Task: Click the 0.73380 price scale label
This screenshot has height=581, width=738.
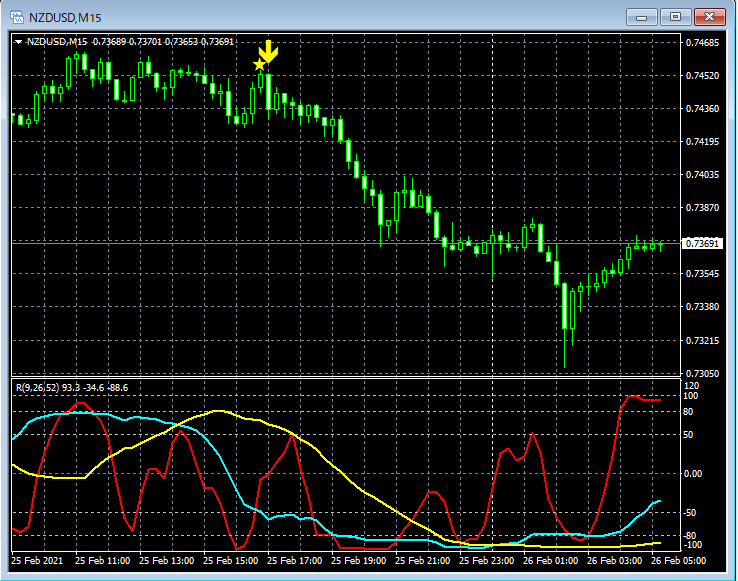Action: 702,307
